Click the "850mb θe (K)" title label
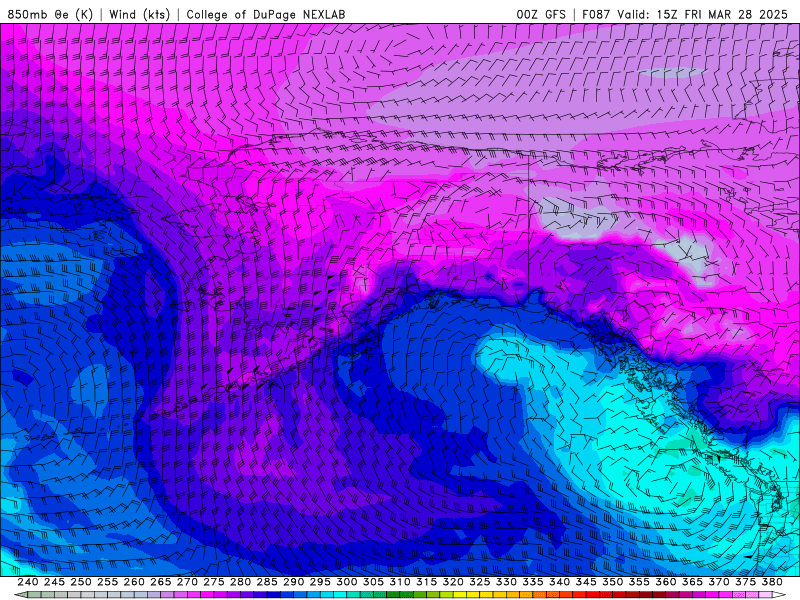This screenshot has height=600, width=800. click(x=50, y=14)
